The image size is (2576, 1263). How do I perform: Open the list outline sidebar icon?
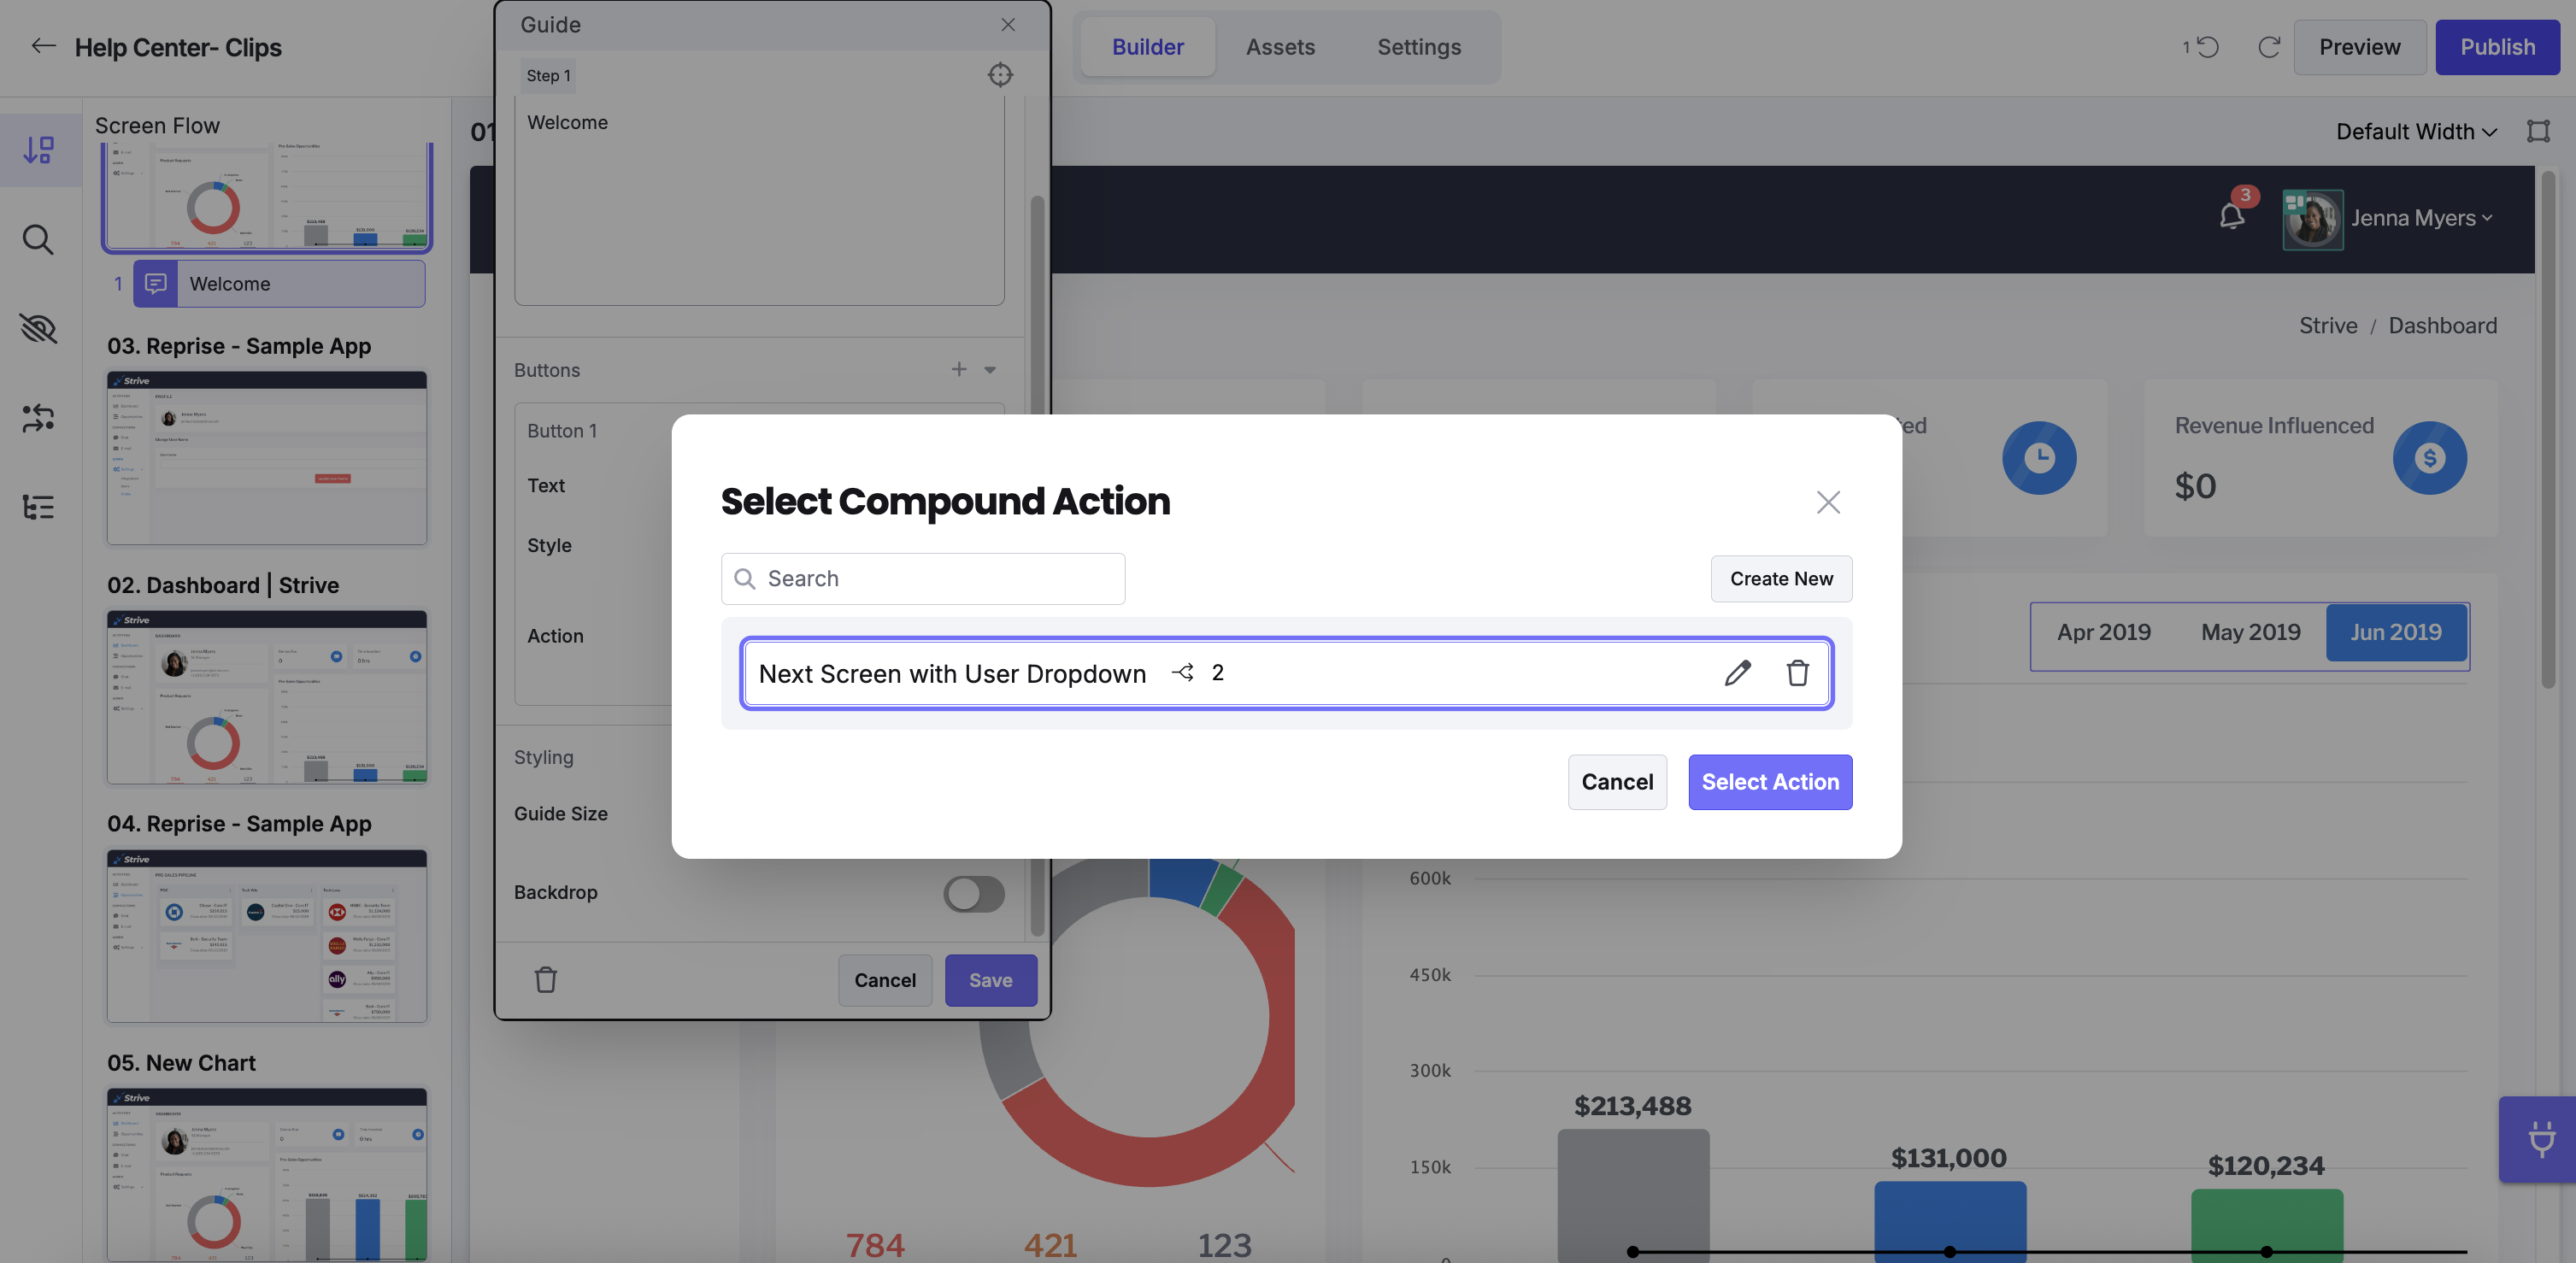point(39,507)
